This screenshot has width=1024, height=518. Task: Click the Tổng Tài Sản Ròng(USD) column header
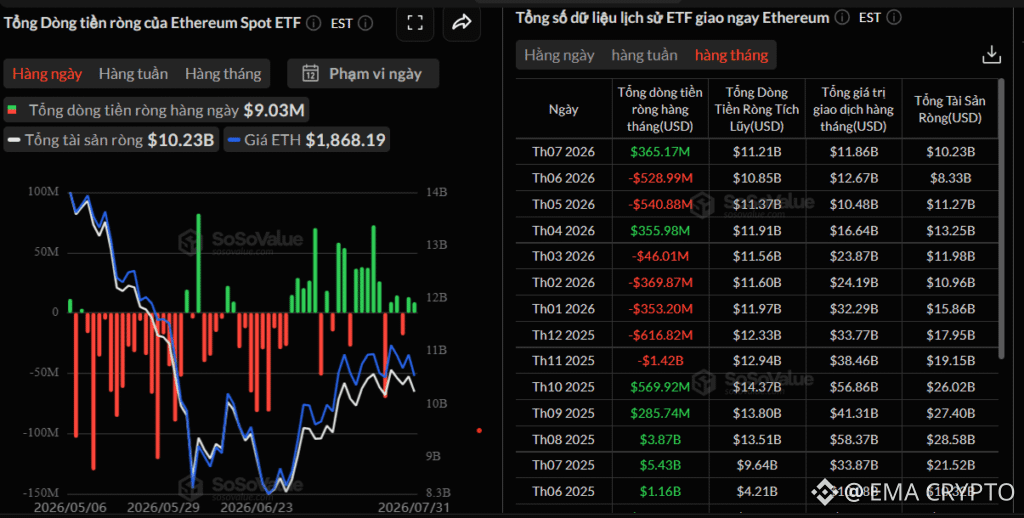[950, 109]
